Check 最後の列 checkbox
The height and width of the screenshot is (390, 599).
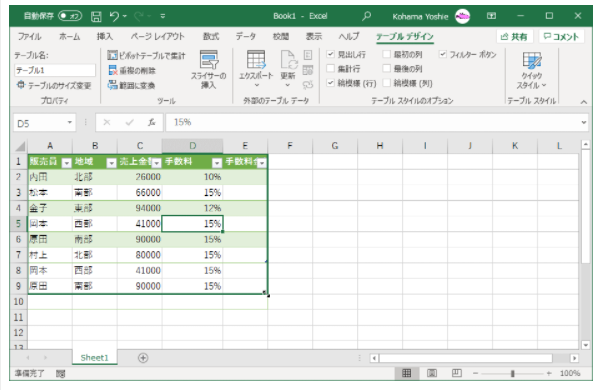coord(387,68)
